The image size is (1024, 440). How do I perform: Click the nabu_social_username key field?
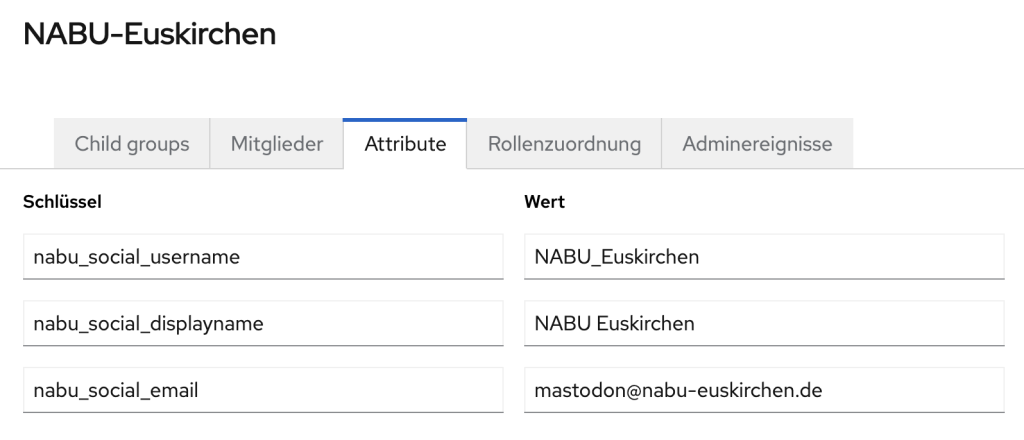[263, 257]
